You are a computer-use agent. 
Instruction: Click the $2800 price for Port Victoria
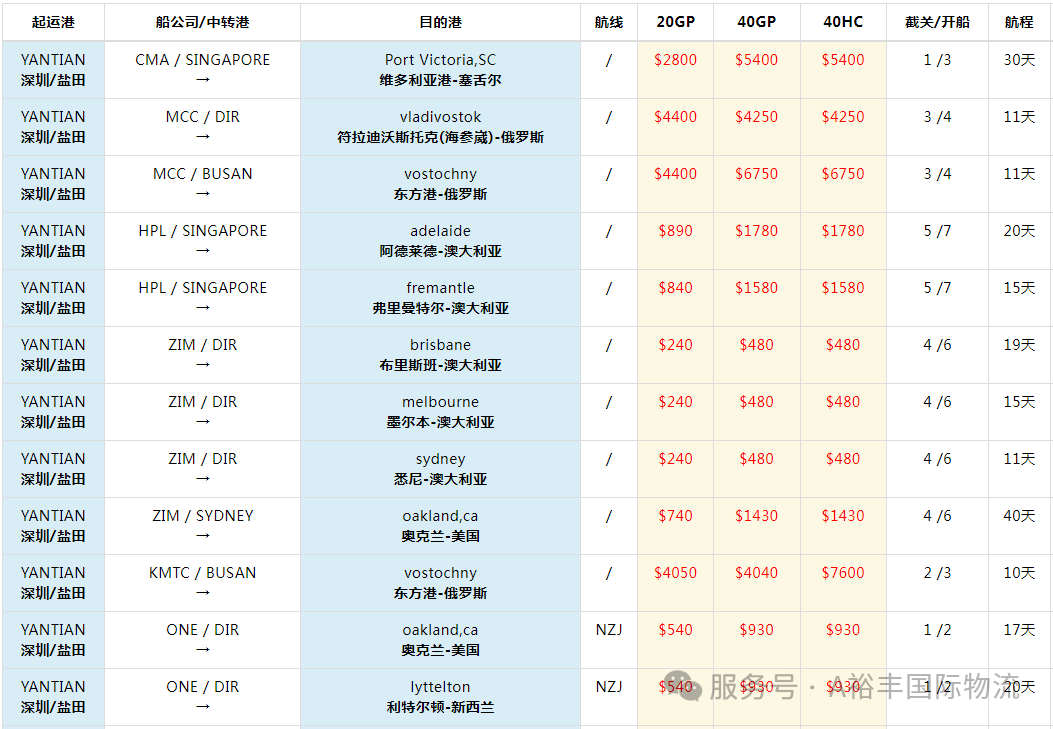[x=676, y=60]
